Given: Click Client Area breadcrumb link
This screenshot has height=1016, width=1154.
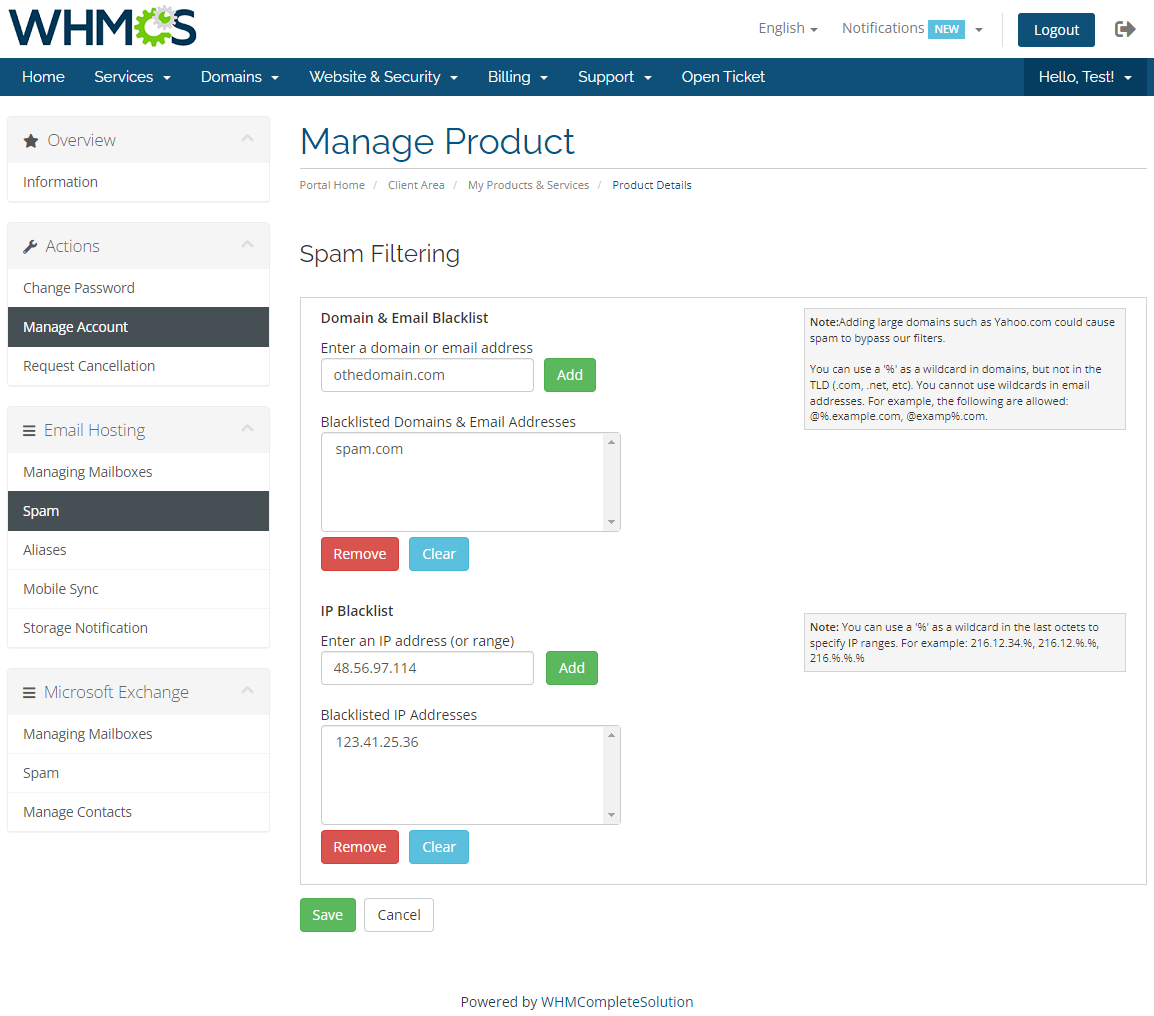Looking at the screenshot, I should tap(416, 185).
